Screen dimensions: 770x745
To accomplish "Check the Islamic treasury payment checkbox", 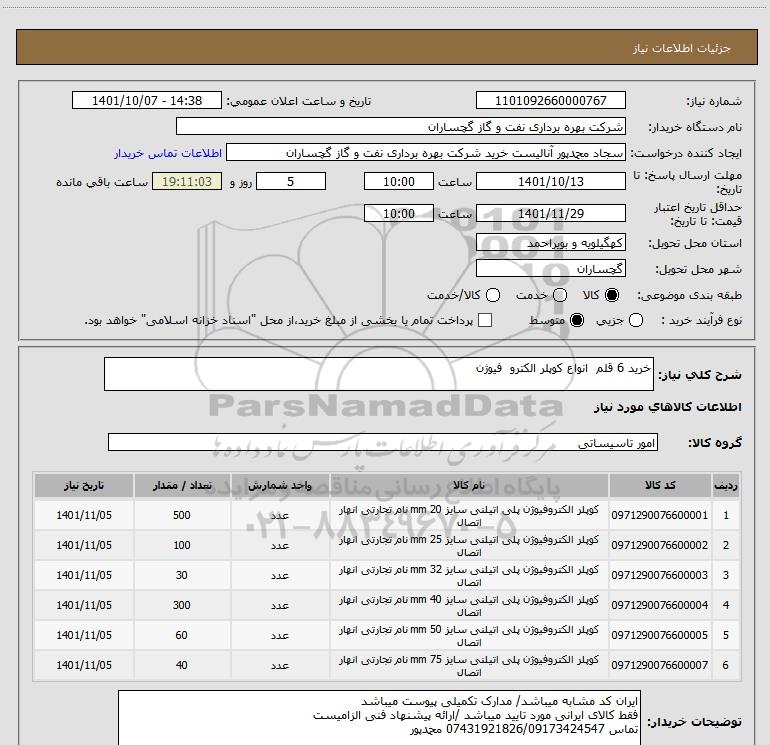I will [485, 321].
